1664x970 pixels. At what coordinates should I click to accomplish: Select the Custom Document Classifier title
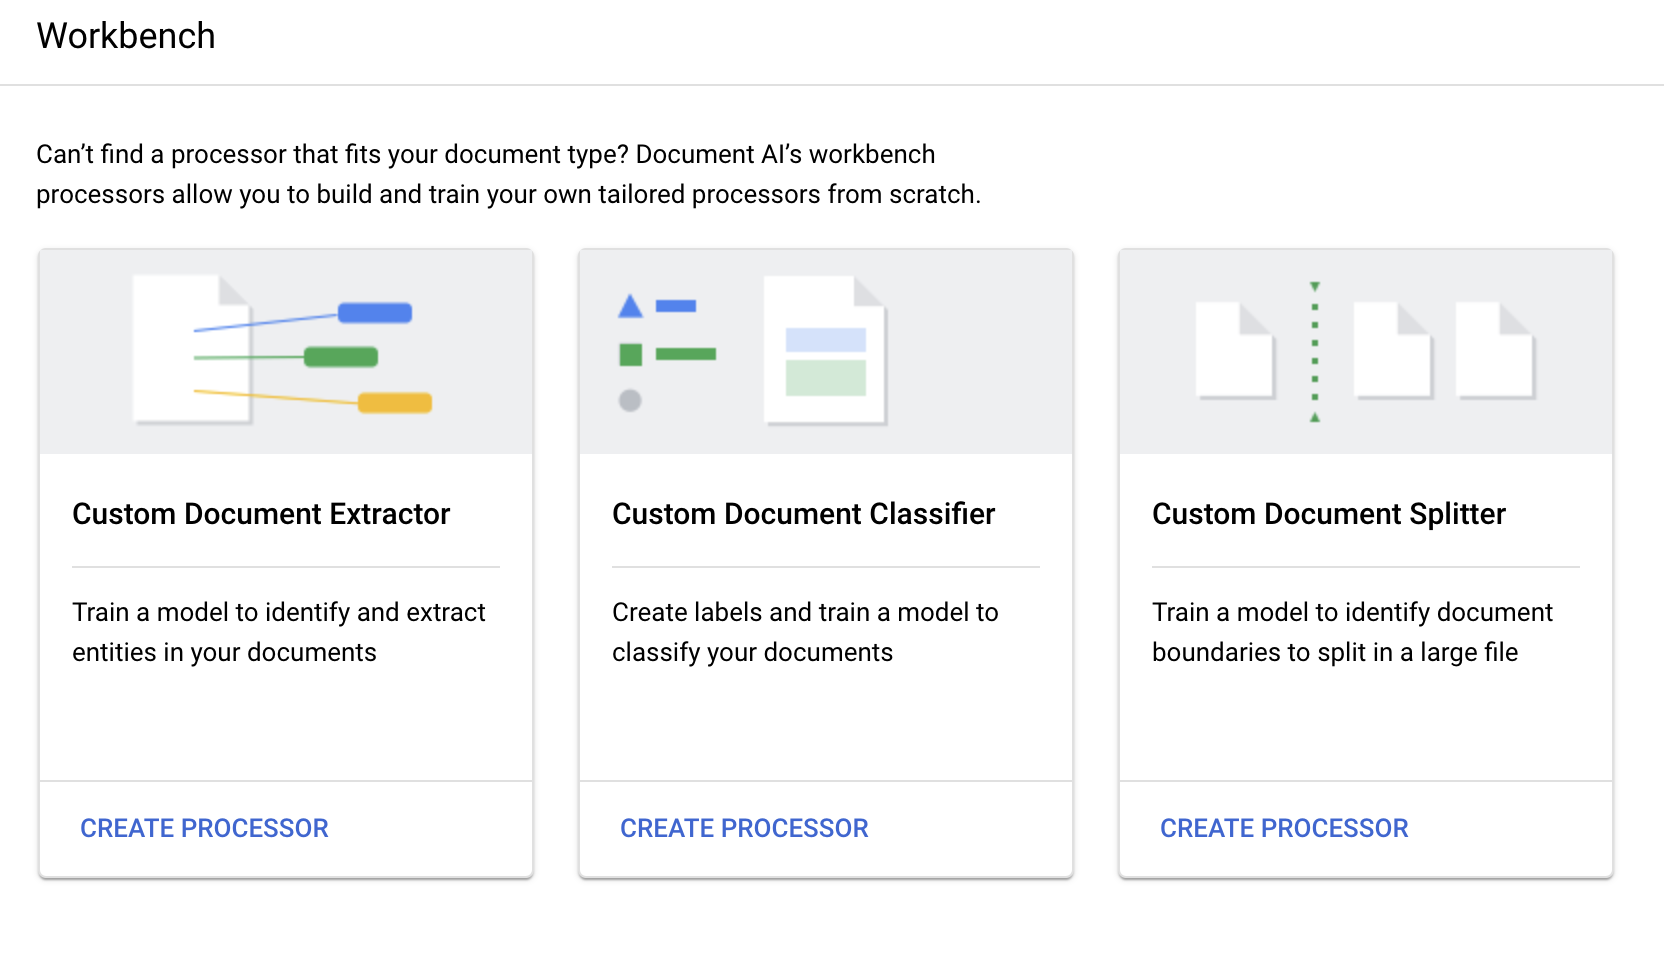(x=803, y=514)
